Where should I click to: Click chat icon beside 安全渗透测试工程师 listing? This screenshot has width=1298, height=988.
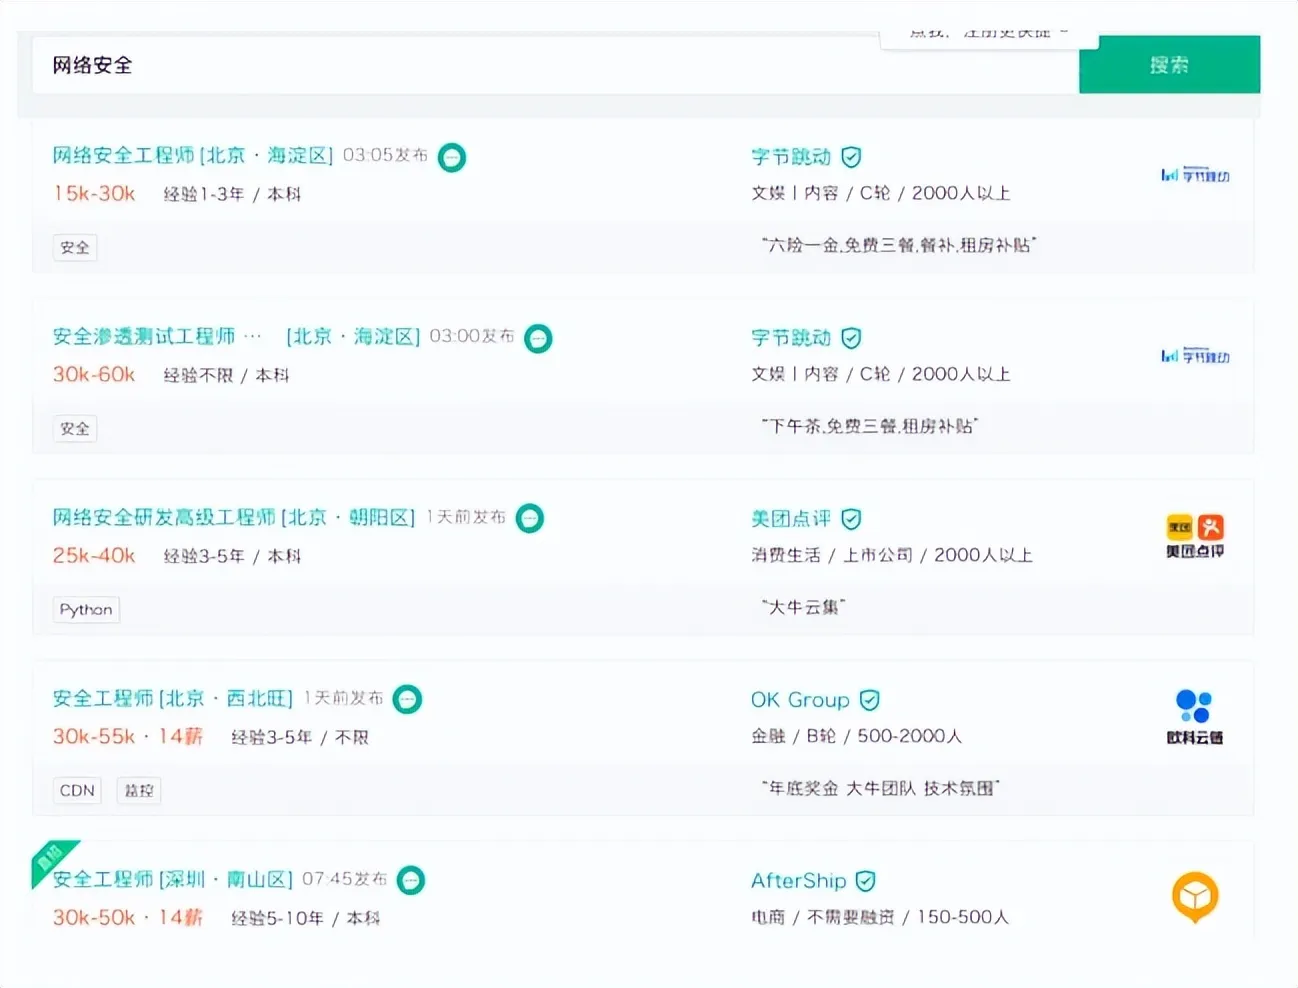(538, 338)
